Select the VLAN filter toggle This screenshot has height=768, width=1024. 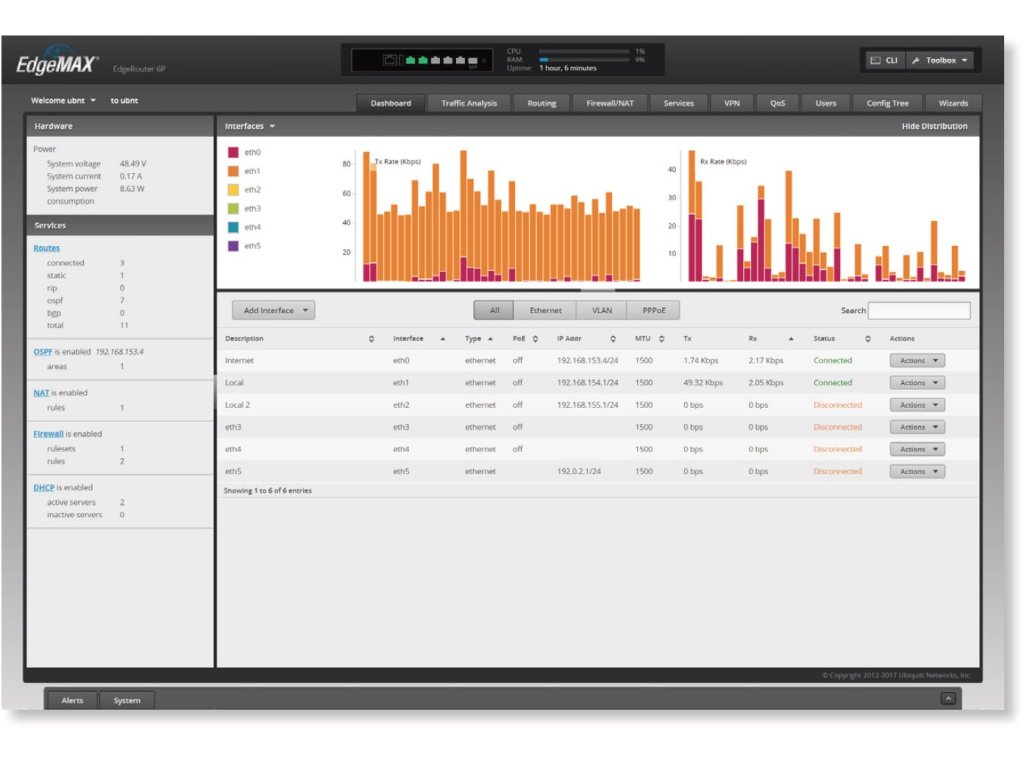(601, 311)
